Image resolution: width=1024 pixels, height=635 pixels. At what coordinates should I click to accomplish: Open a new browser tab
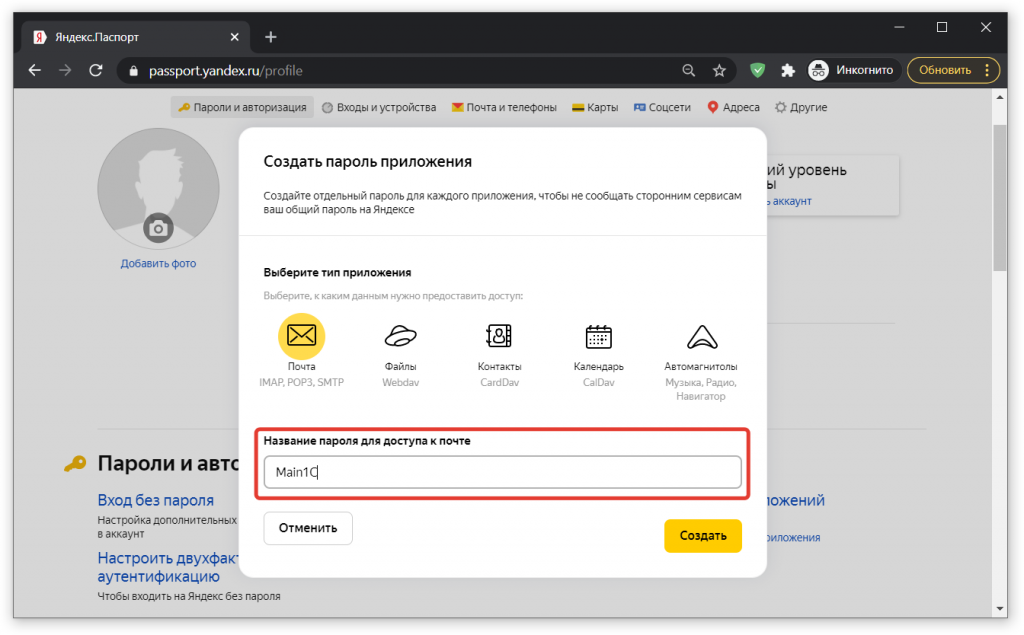click(270, 37)
